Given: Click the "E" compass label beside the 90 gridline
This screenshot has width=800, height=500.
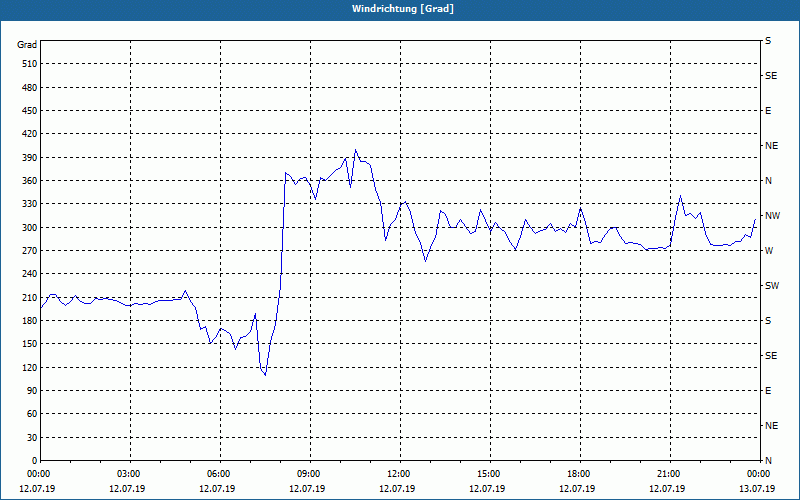Looking at the screenshot, I should [768, 391].
